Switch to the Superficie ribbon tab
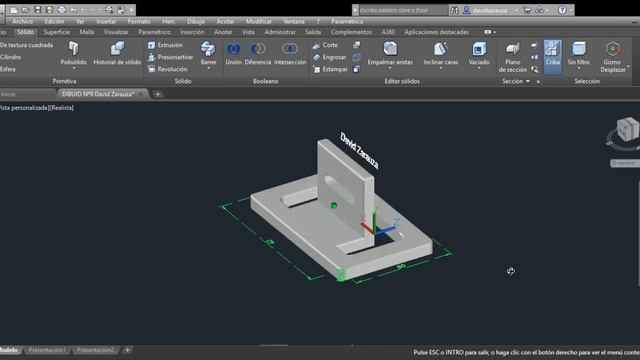The width and height of the screenshot is (640, 360). coord(56,32)
